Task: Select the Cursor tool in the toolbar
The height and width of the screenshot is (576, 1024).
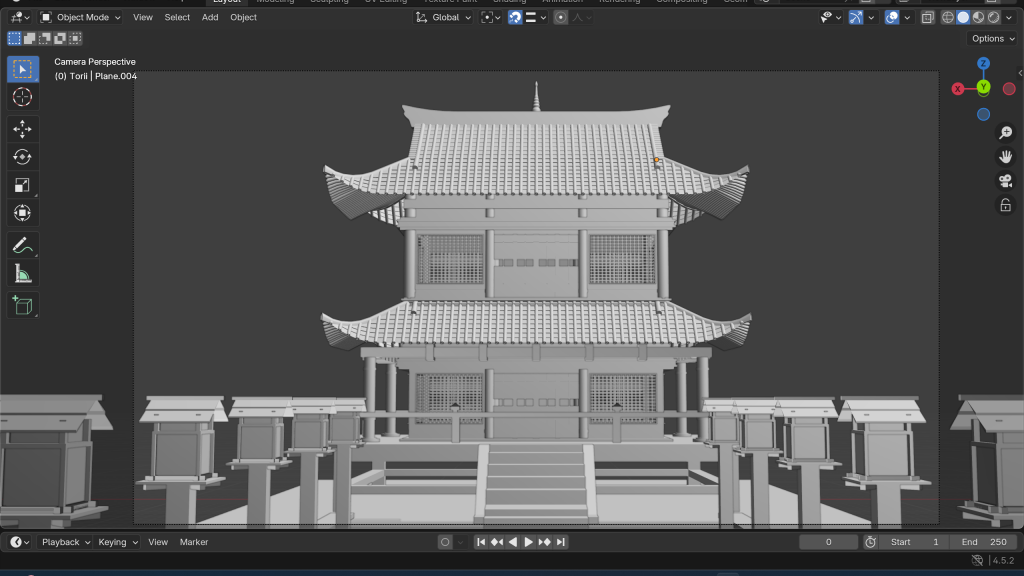Action: tap(22, 97)
